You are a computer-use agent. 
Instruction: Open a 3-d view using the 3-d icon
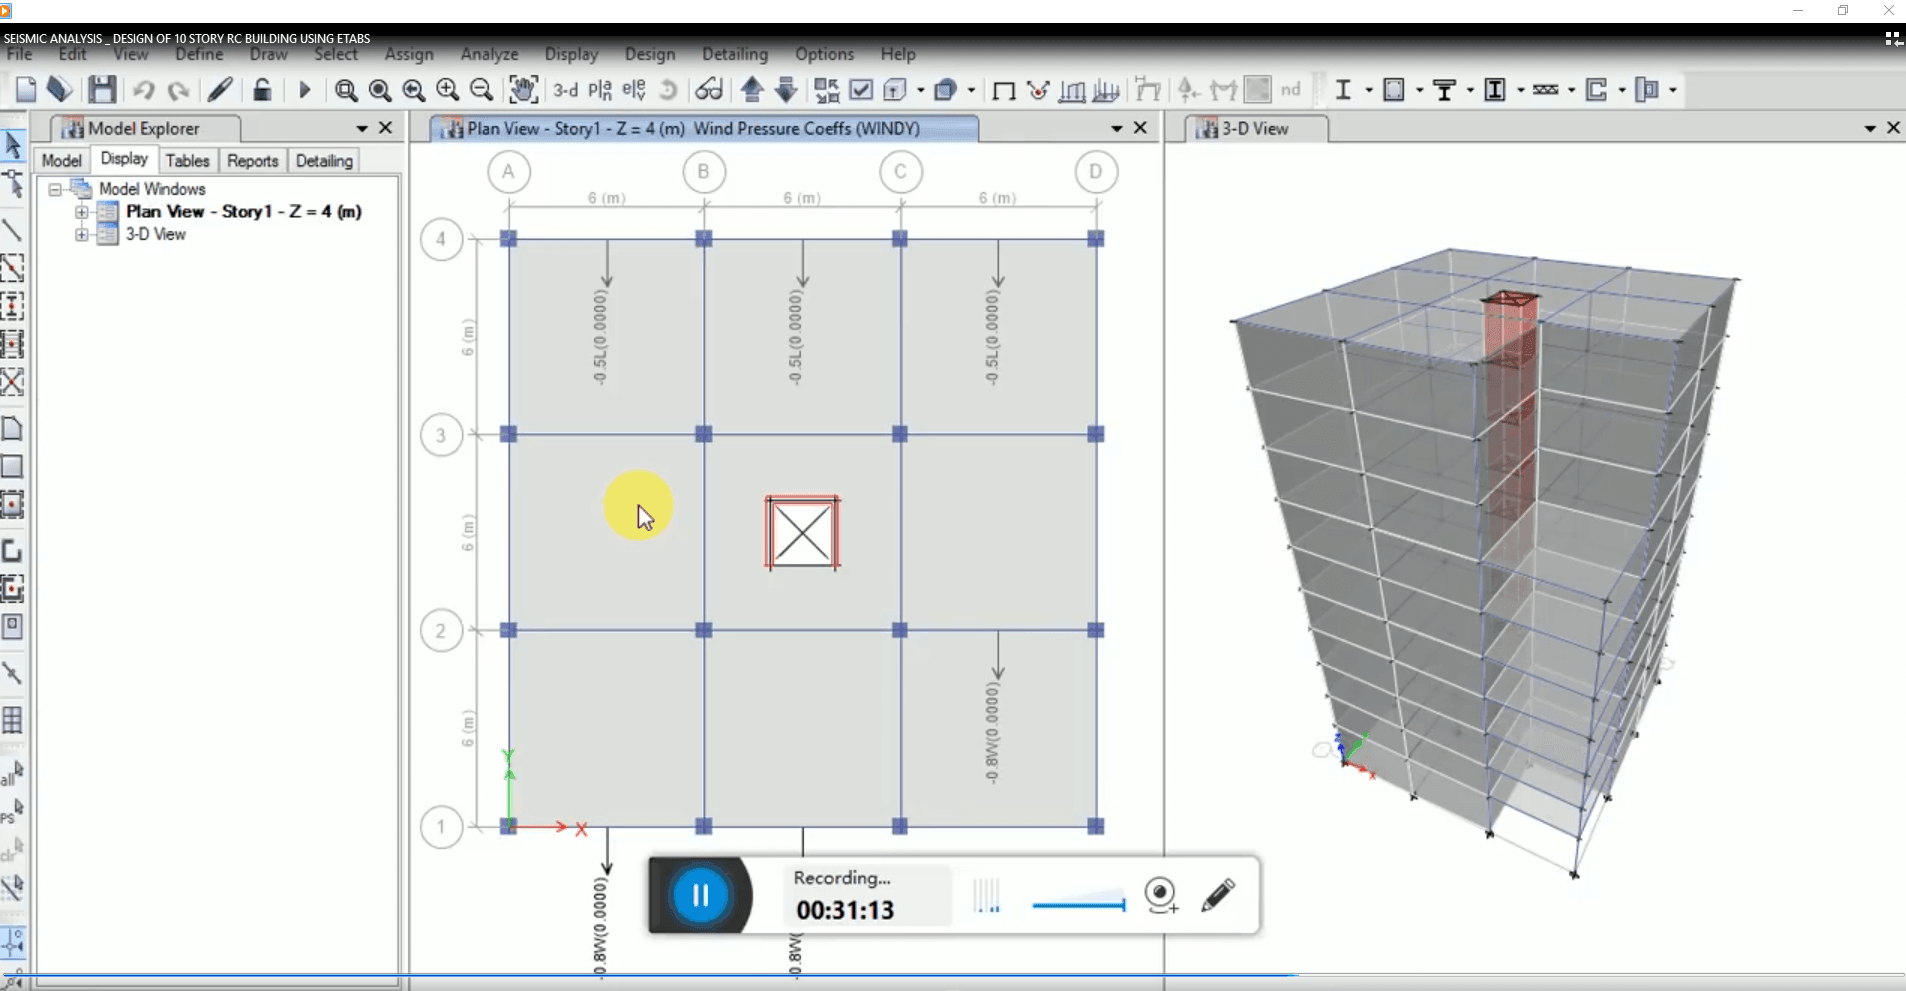tap(568, 90)
